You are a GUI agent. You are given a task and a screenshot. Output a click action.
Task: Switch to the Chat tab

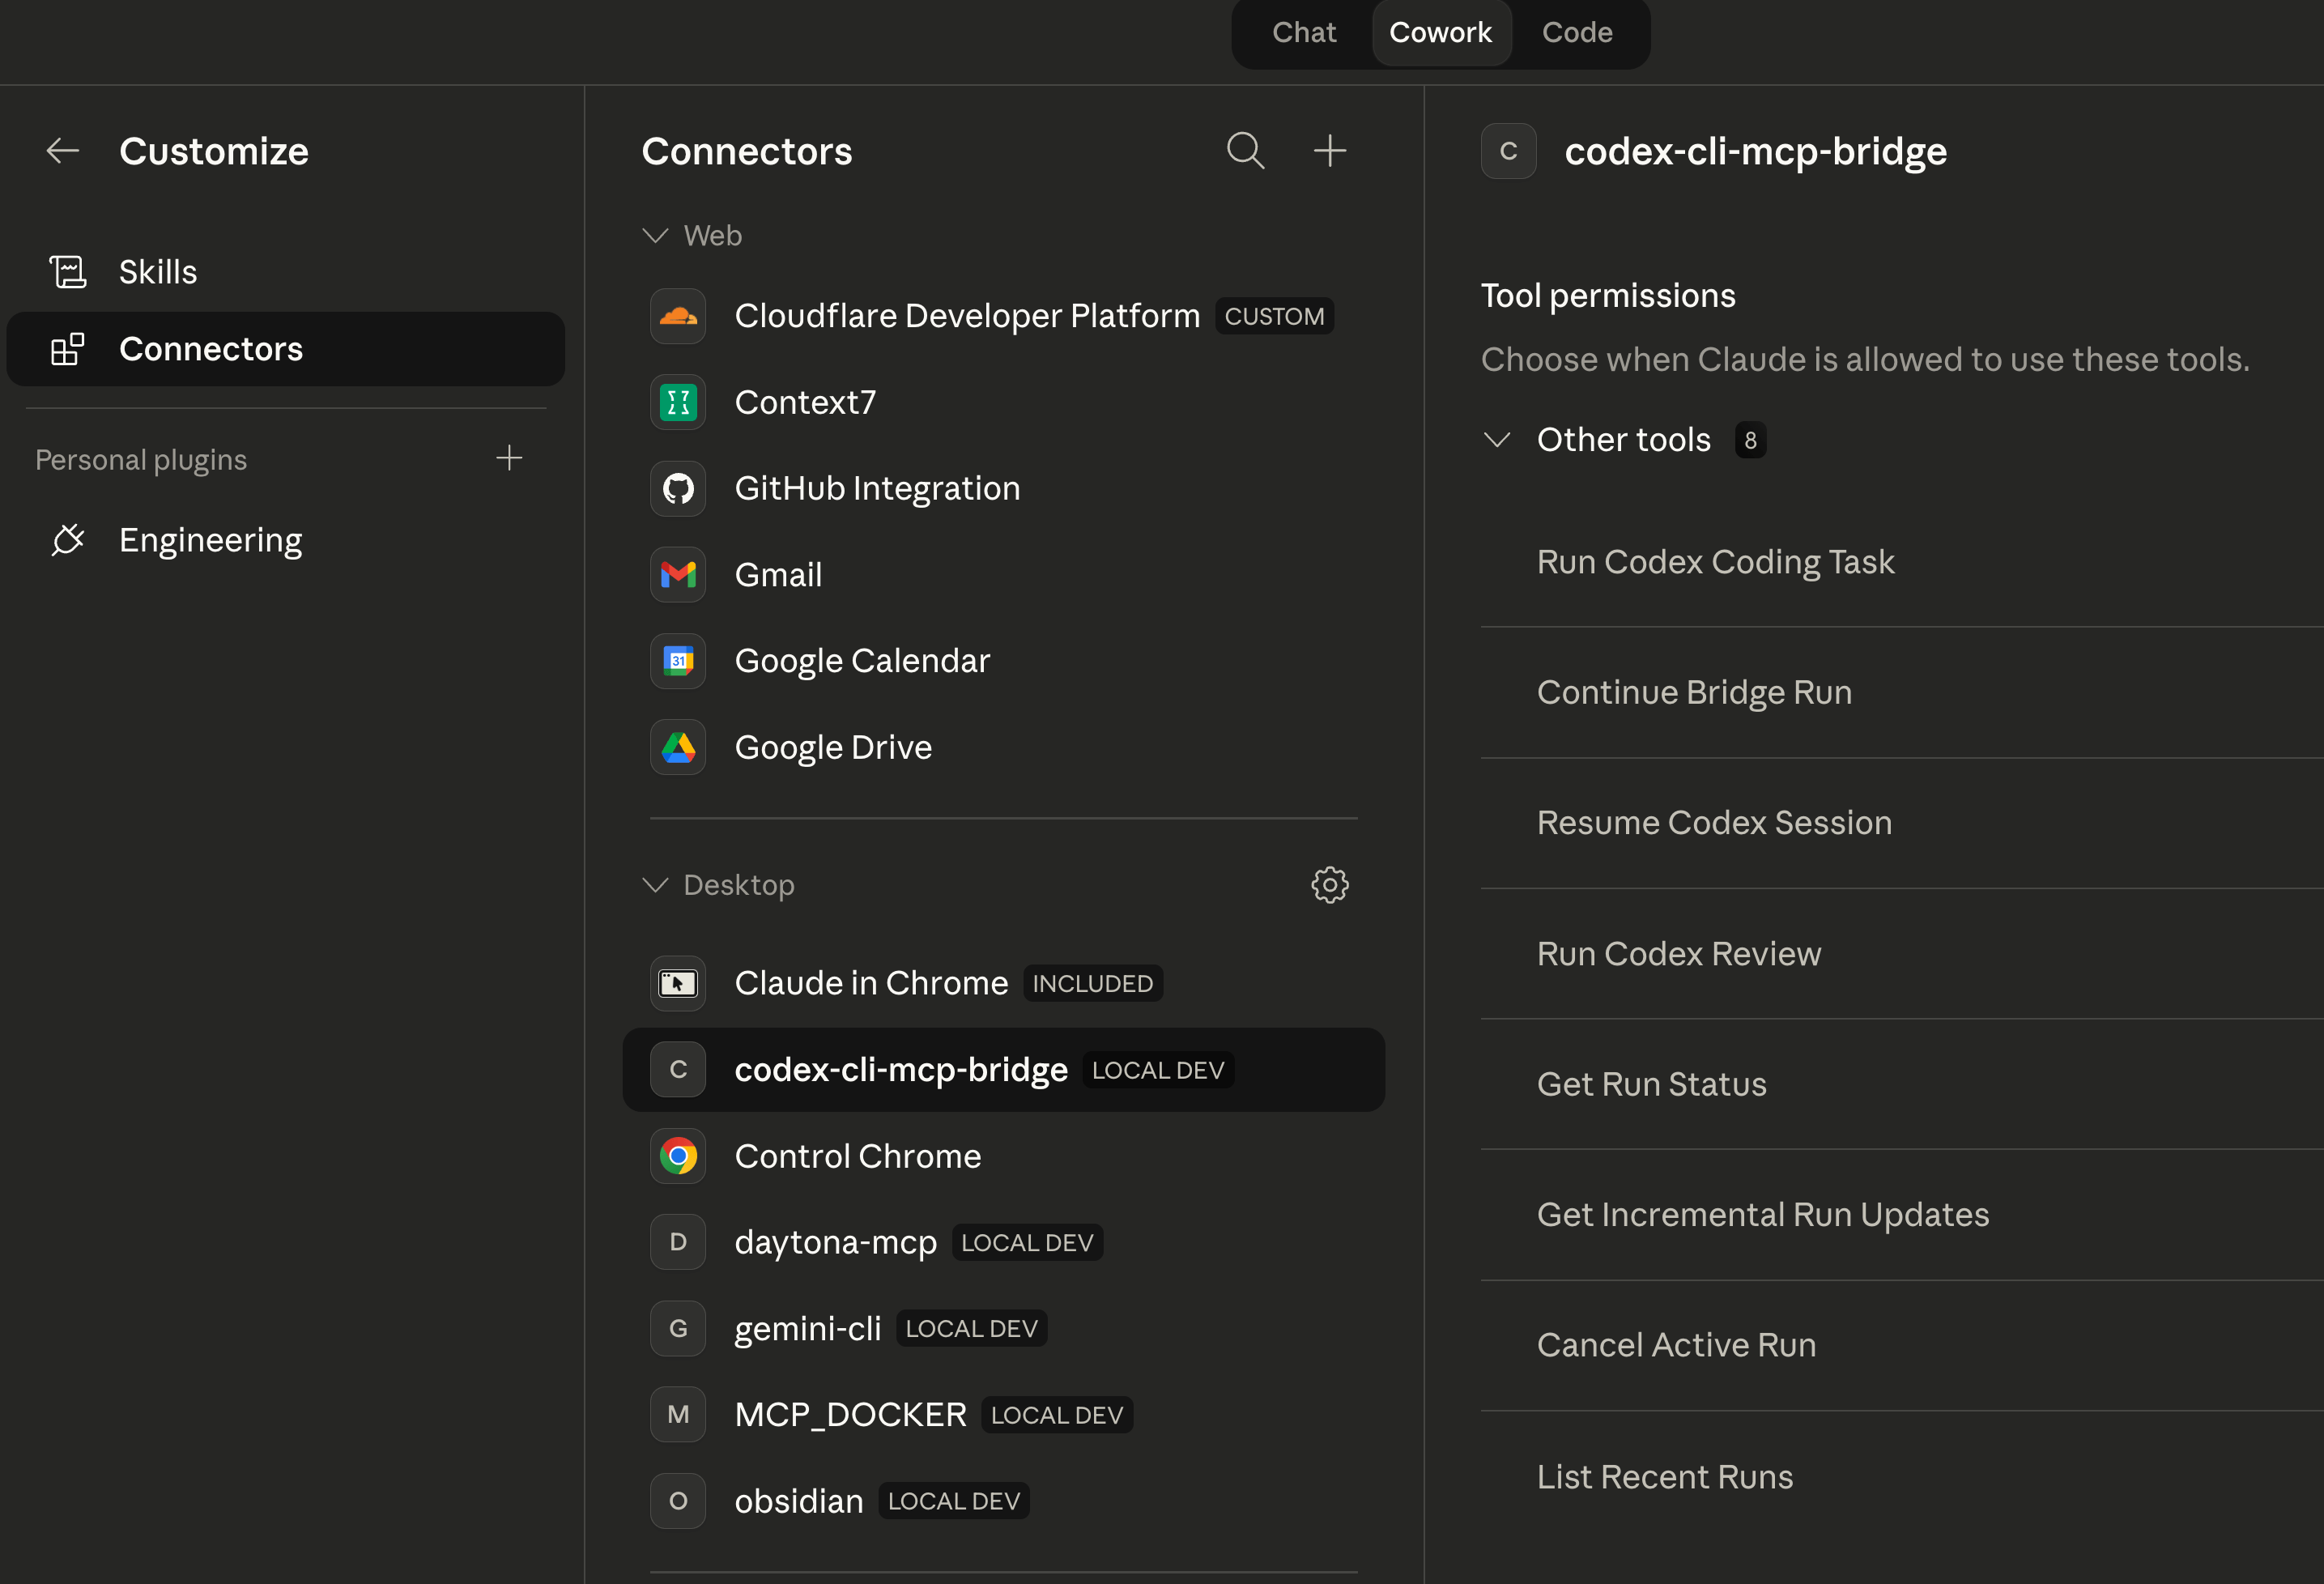(x=1303, y=33)
